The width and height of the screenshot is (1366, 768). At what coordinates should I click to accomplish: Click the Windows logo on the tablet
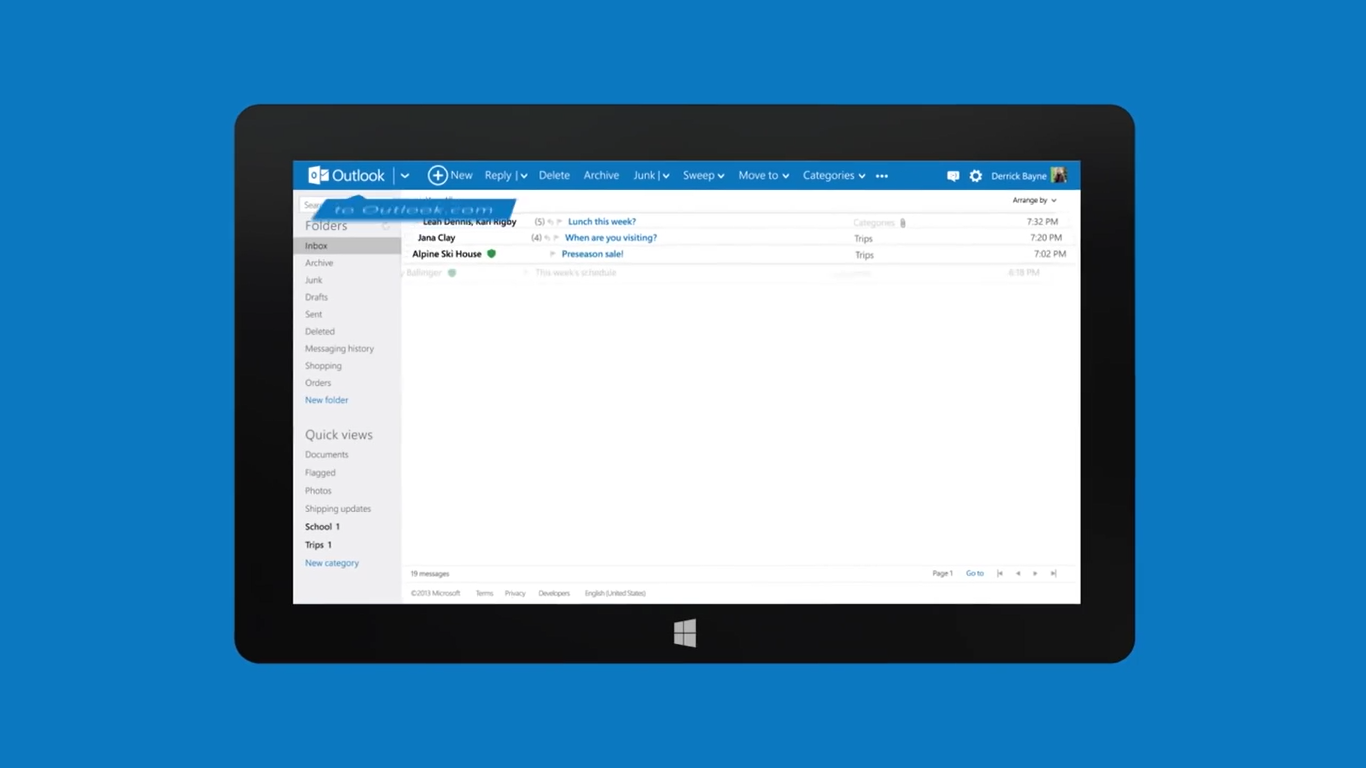(x=685, y=633)
